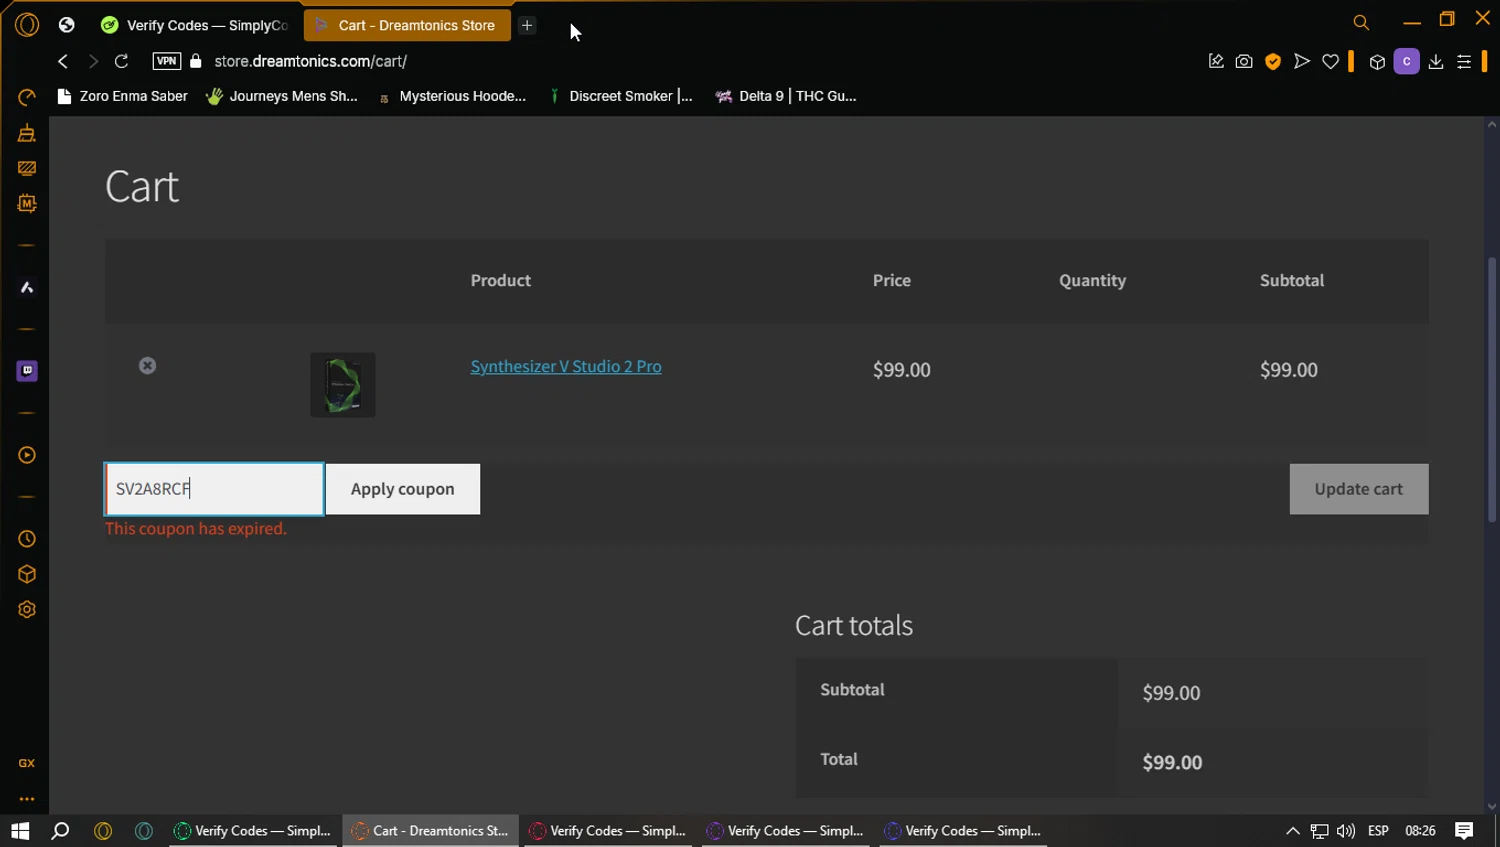The width and height of the screenshot is (1500, 847).
Task: Open a new tab with plus button
Action: tap(527, 25)
